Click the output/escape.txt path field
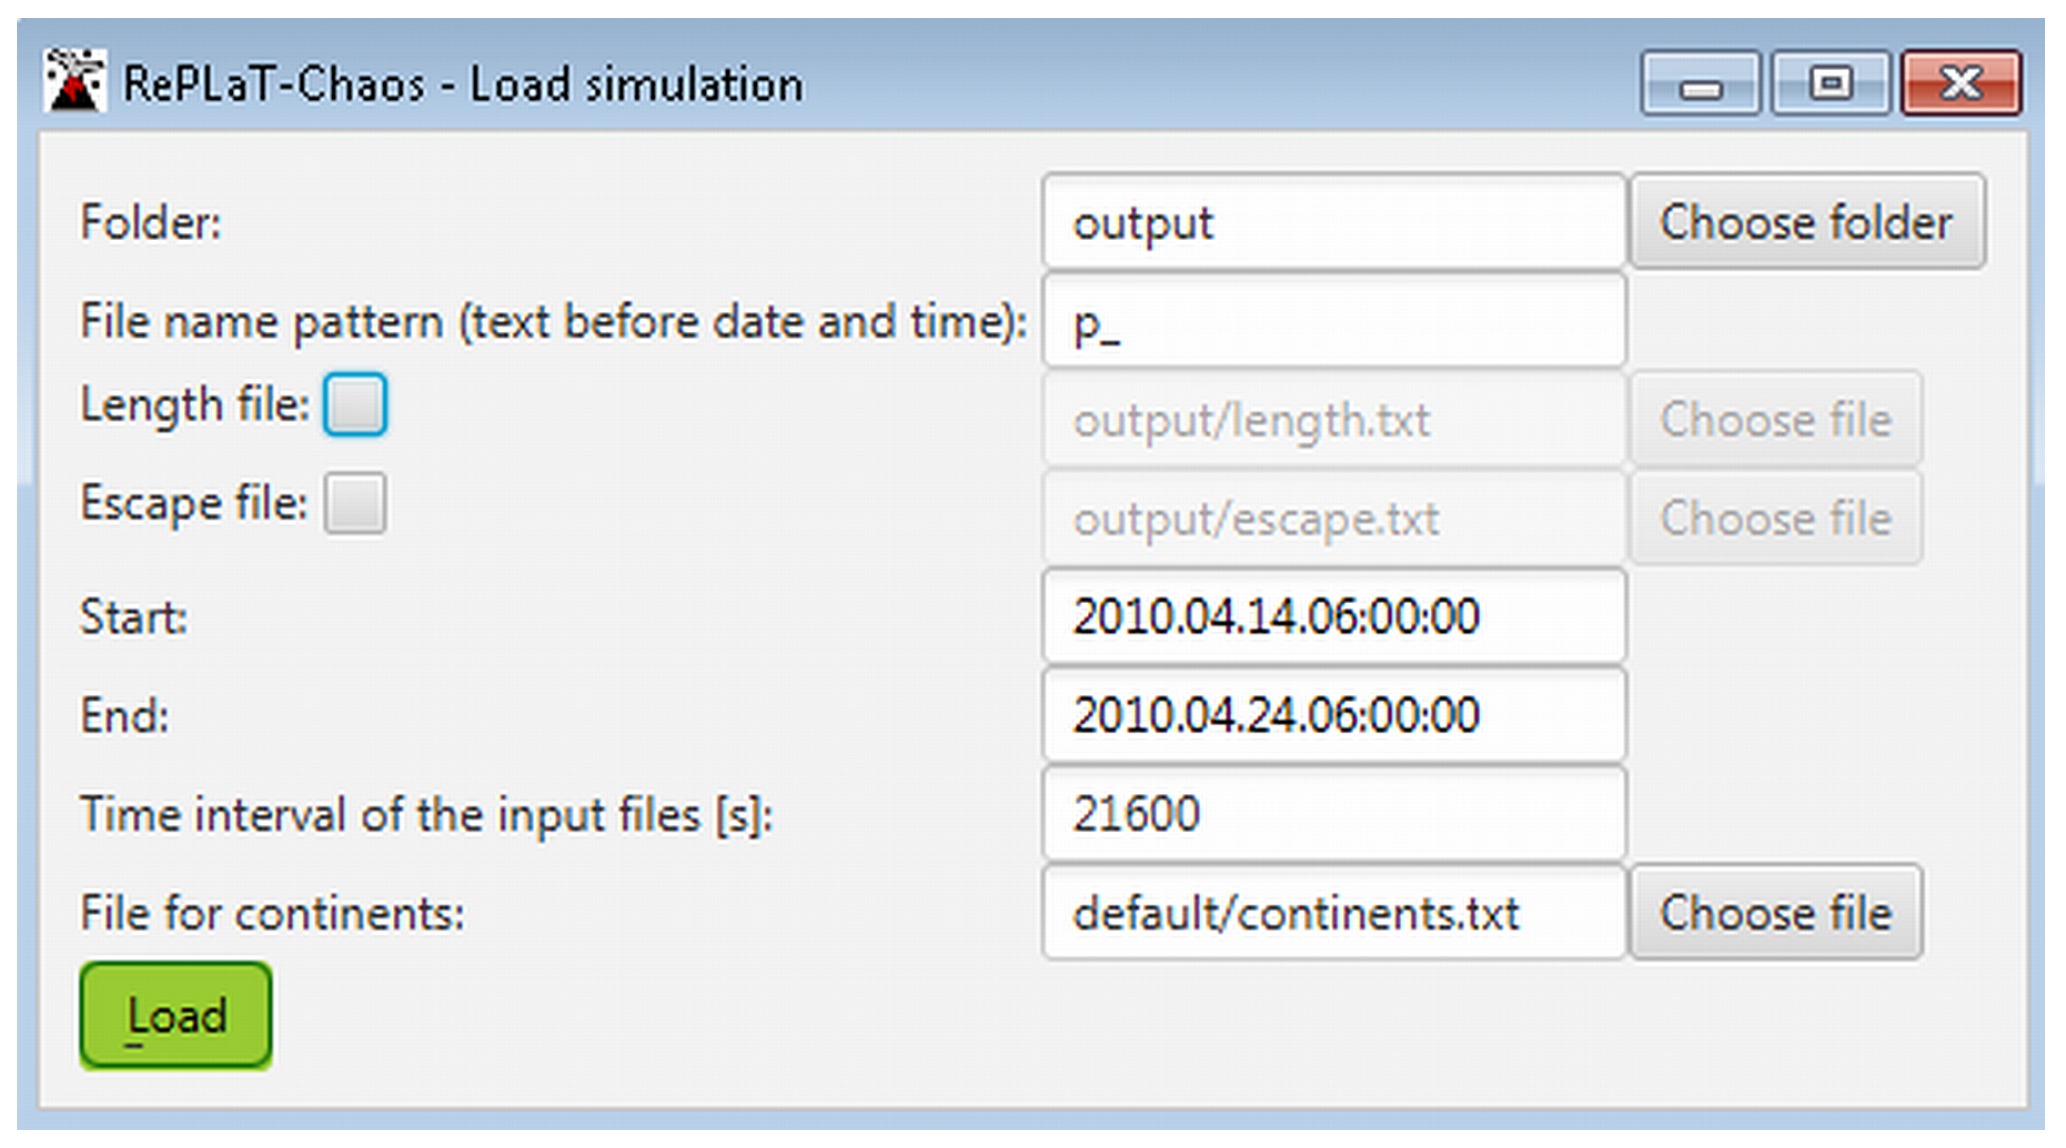The width and height of the screenshot is (2066, 1148). 1334,518
